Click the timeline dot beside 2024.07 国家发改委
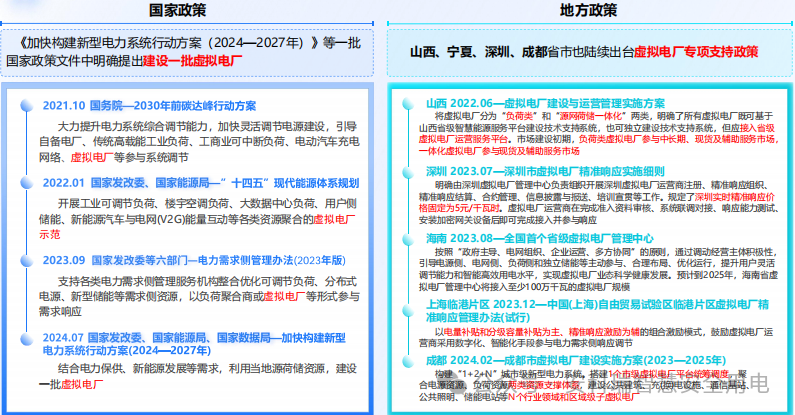The image size is (795, 415). pos(27,339)
